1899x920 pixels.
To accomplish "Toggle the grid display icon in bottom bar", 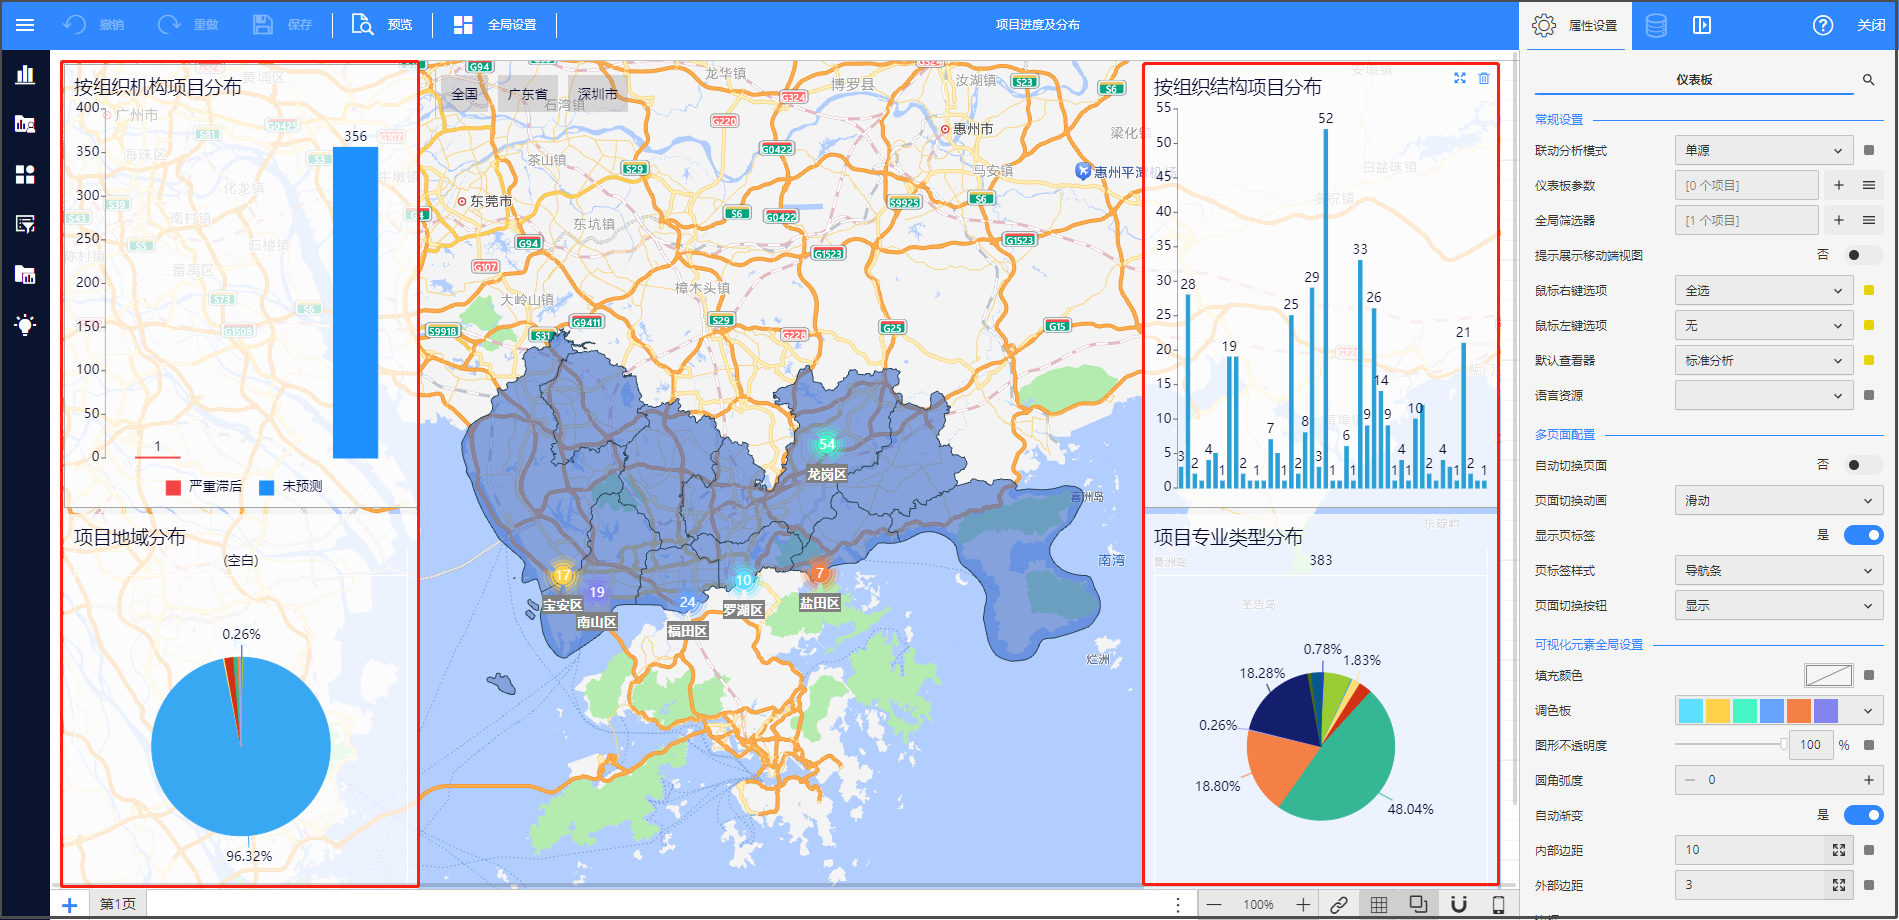I will coord(1379,905).
